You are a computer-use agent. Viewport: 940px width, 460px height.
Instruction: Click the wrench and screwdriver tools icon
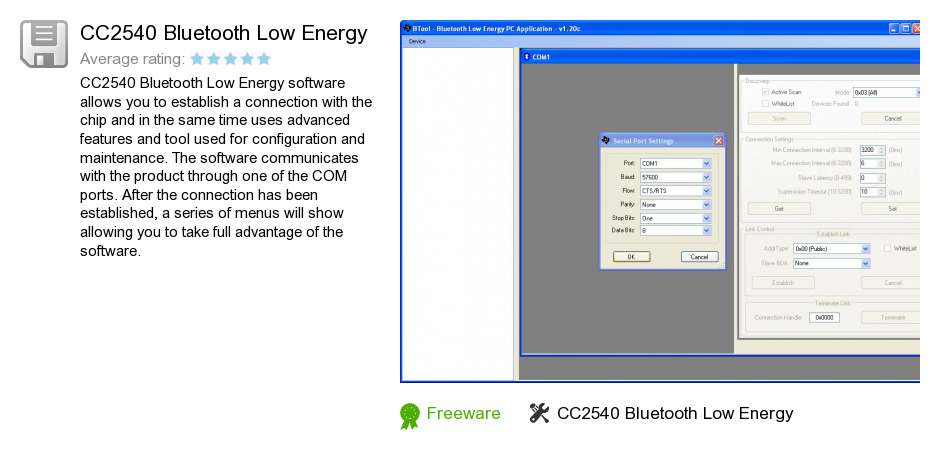click(x=539, y=413)
